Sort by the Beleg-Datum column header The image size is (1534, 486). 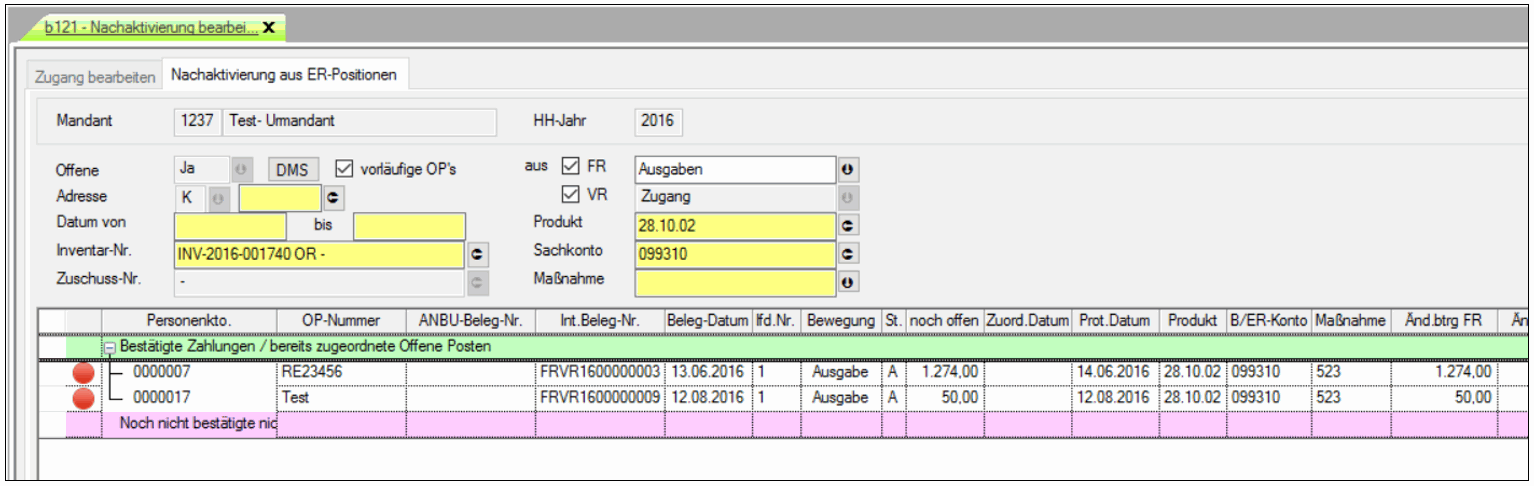click(707, 320)
